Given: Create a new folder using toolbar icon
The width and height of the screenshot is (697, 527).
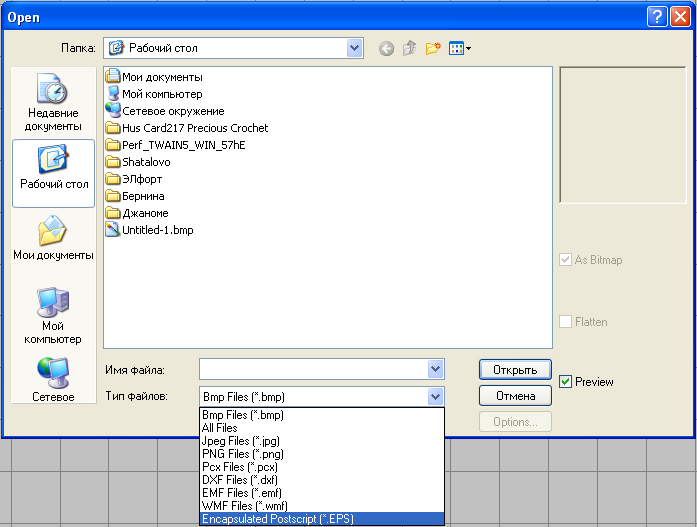Looking at the screenshot, I should coord(433,48).
